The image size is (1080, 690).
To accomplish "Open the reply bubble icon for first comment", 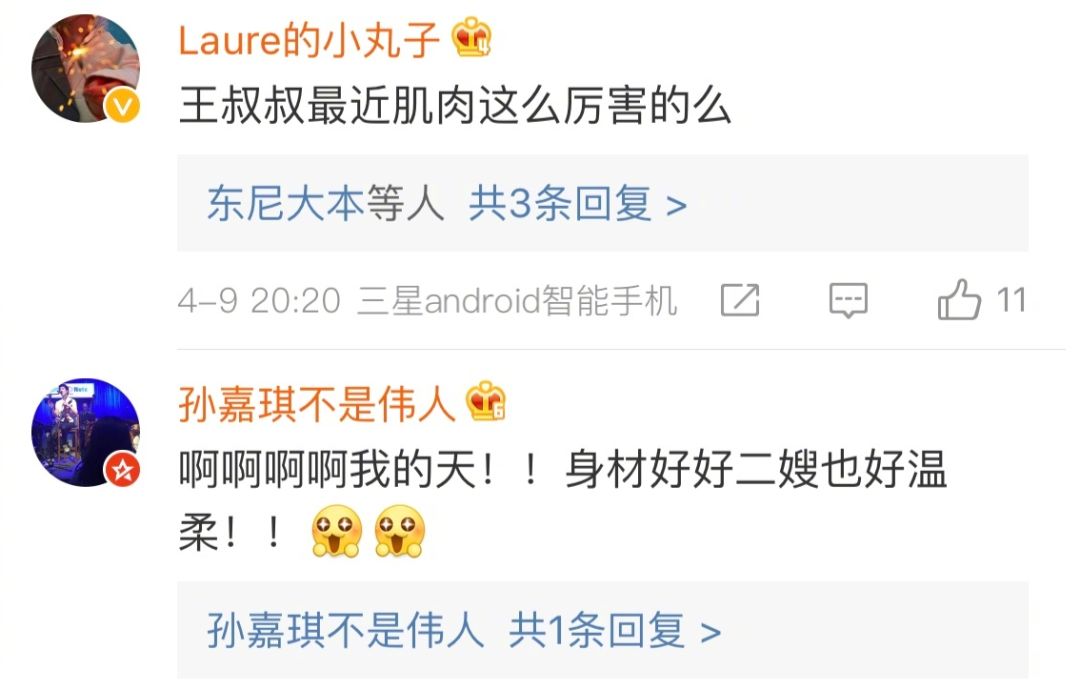I will click(x=848, y=300).
